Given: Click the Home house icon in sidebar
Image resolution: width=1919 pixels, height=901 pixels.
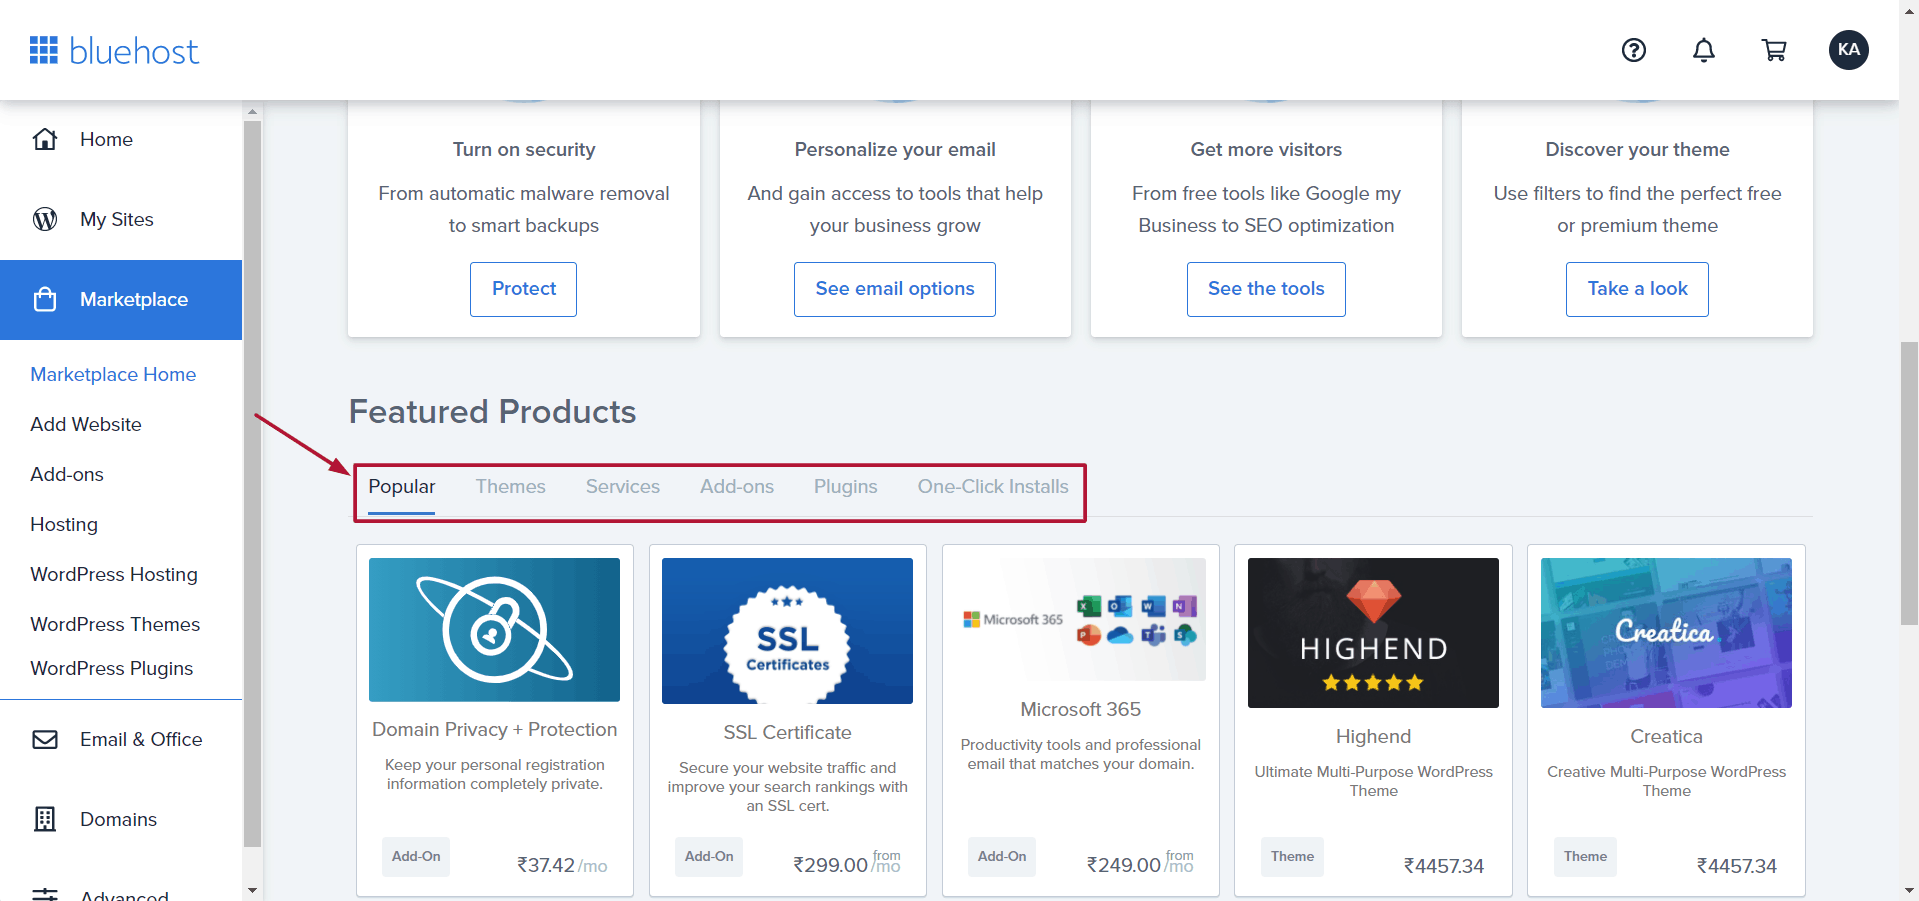Looking at the screenshot, I should (x=45, y=139).
